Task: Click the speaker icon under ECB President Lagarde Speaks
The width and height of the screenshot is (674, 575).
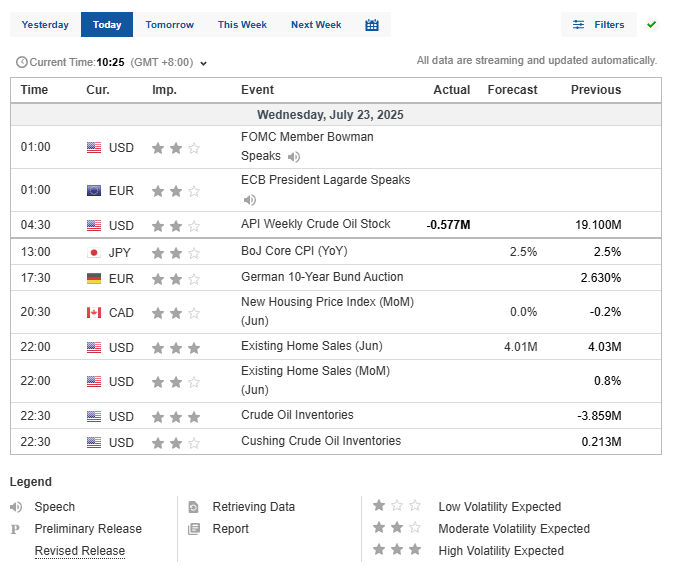Action: [x=249, y=200]
